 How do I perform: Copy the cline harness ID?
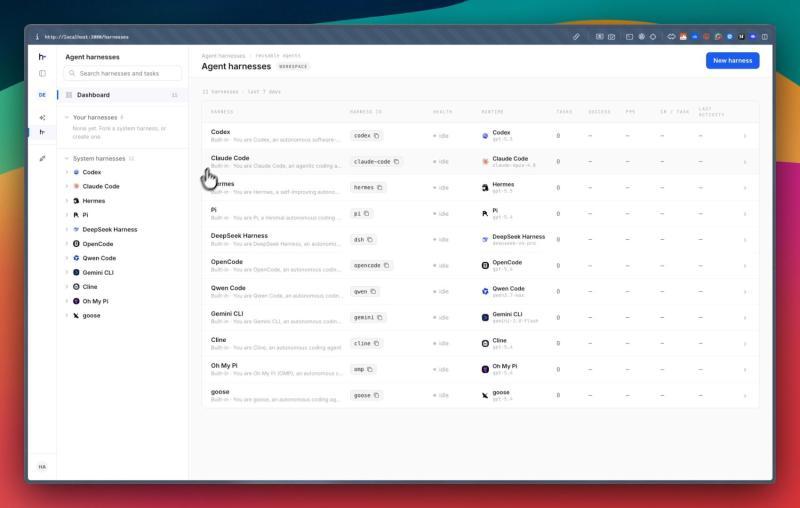377,343
